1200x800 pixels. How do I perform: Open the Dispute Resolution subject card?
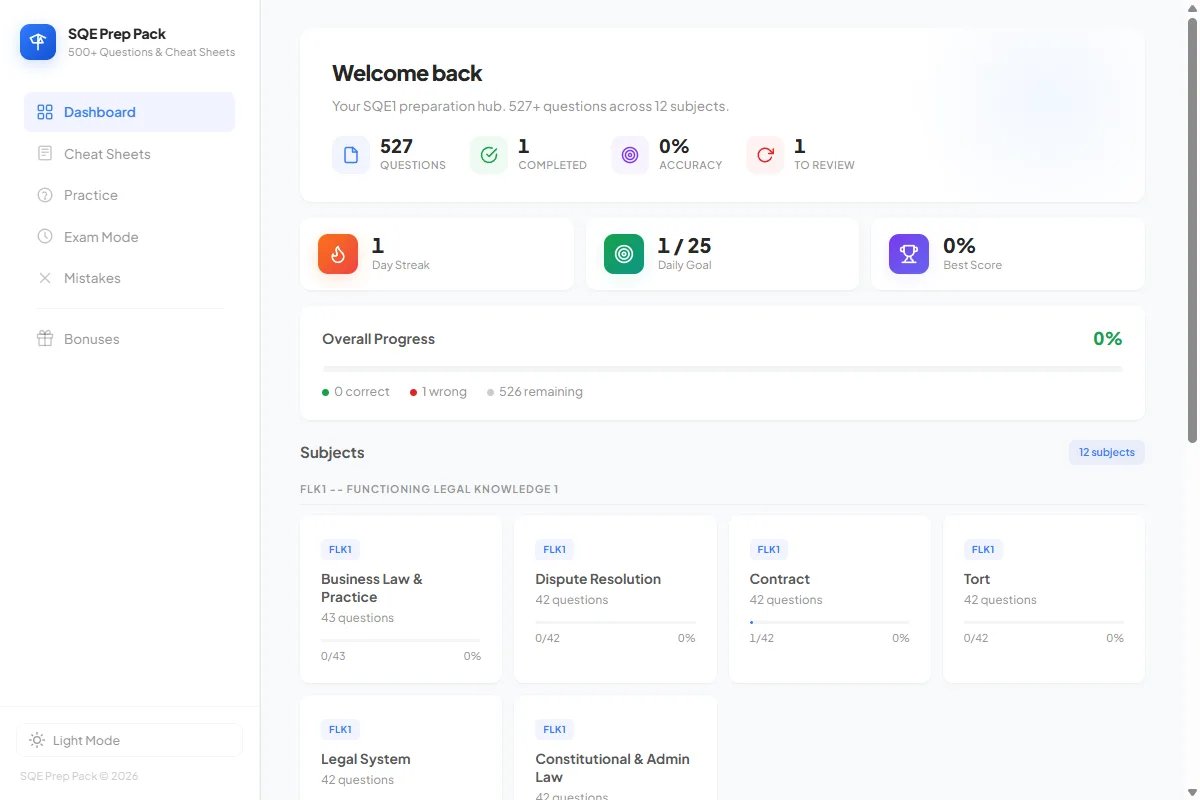(x=615, y=599)
